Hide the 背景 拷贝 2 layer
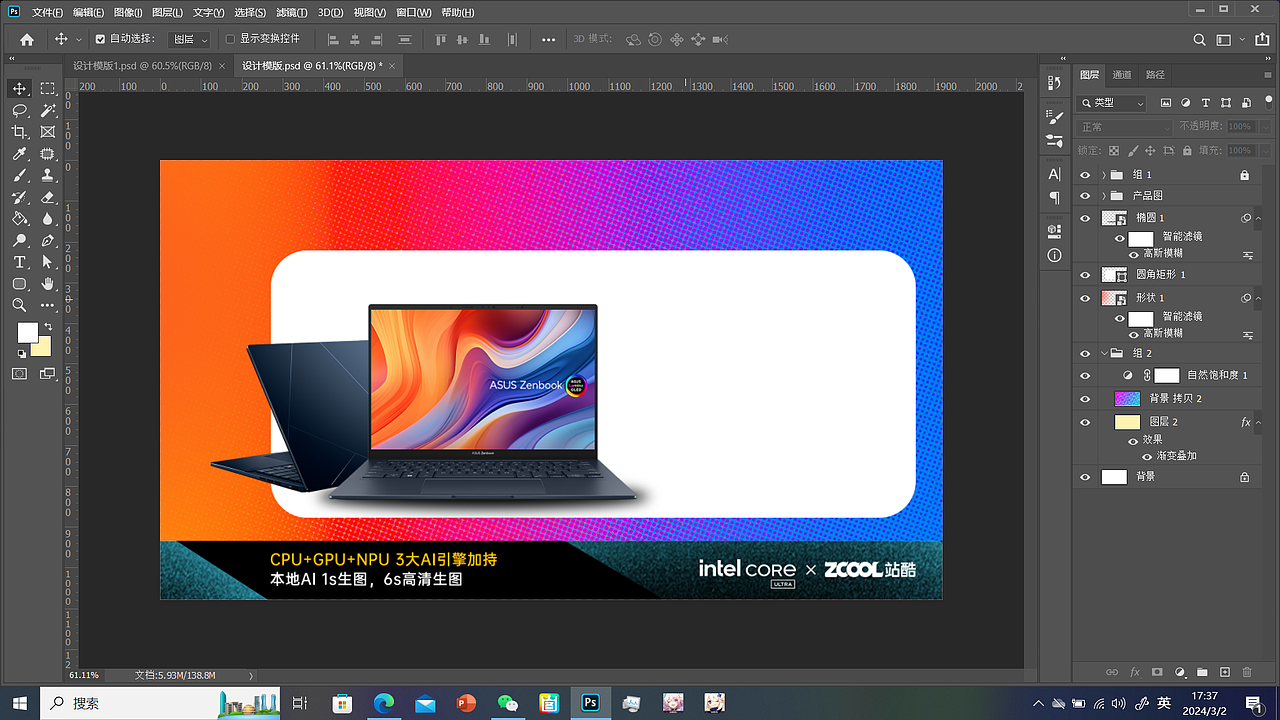 pos(1085,398)
